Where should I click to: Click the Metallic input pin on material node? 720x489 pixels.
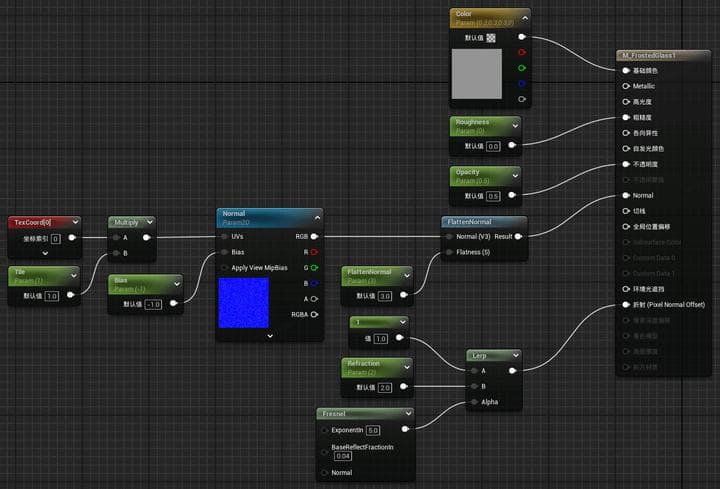coord(626,86)
